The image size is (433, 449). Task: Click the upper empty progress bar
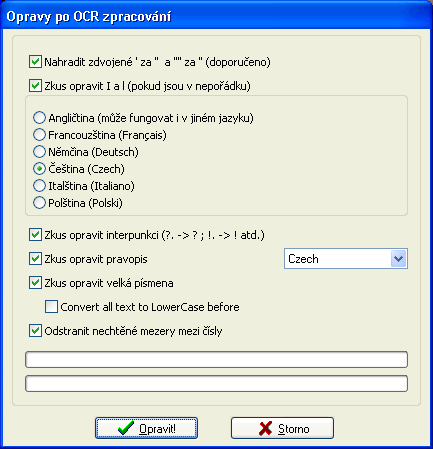pos(216,359)
